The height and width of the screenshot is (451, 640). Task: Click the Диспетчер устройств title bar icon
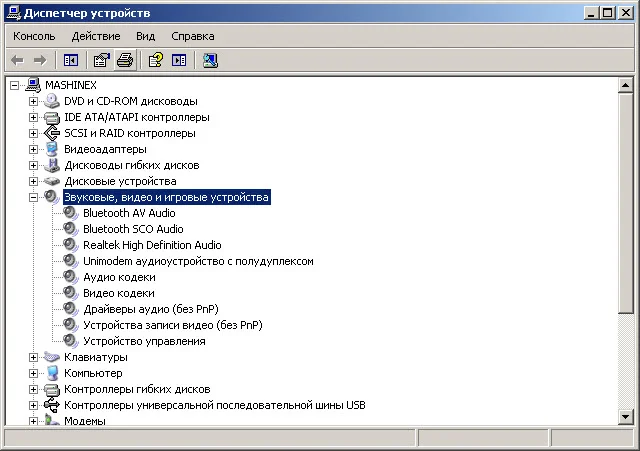(x=13, y=13)
